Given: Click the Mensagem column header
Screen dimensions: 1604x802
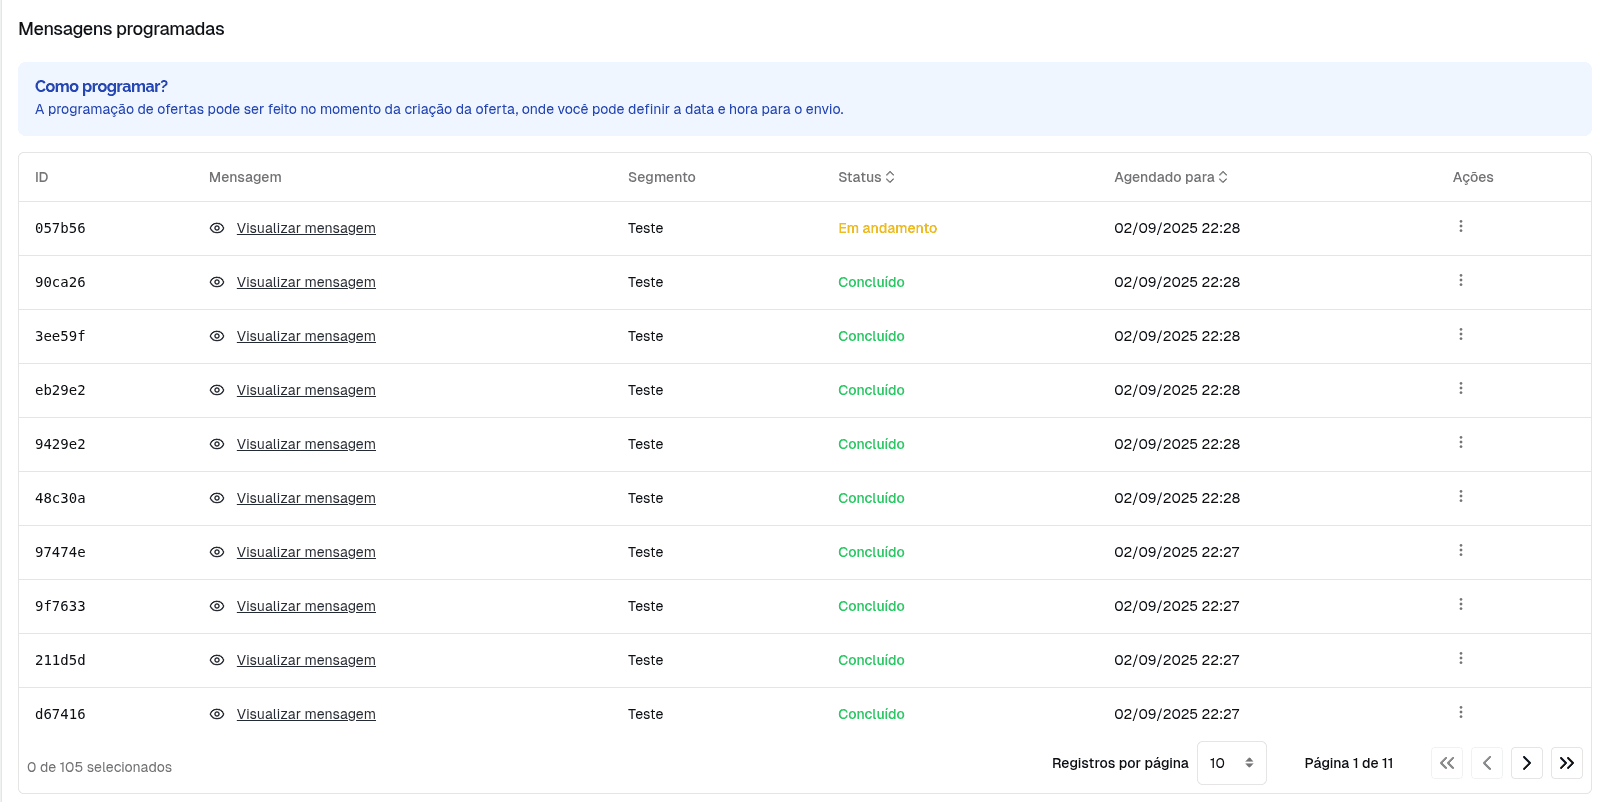Looking at the screenshot, I should pos(245,177).
